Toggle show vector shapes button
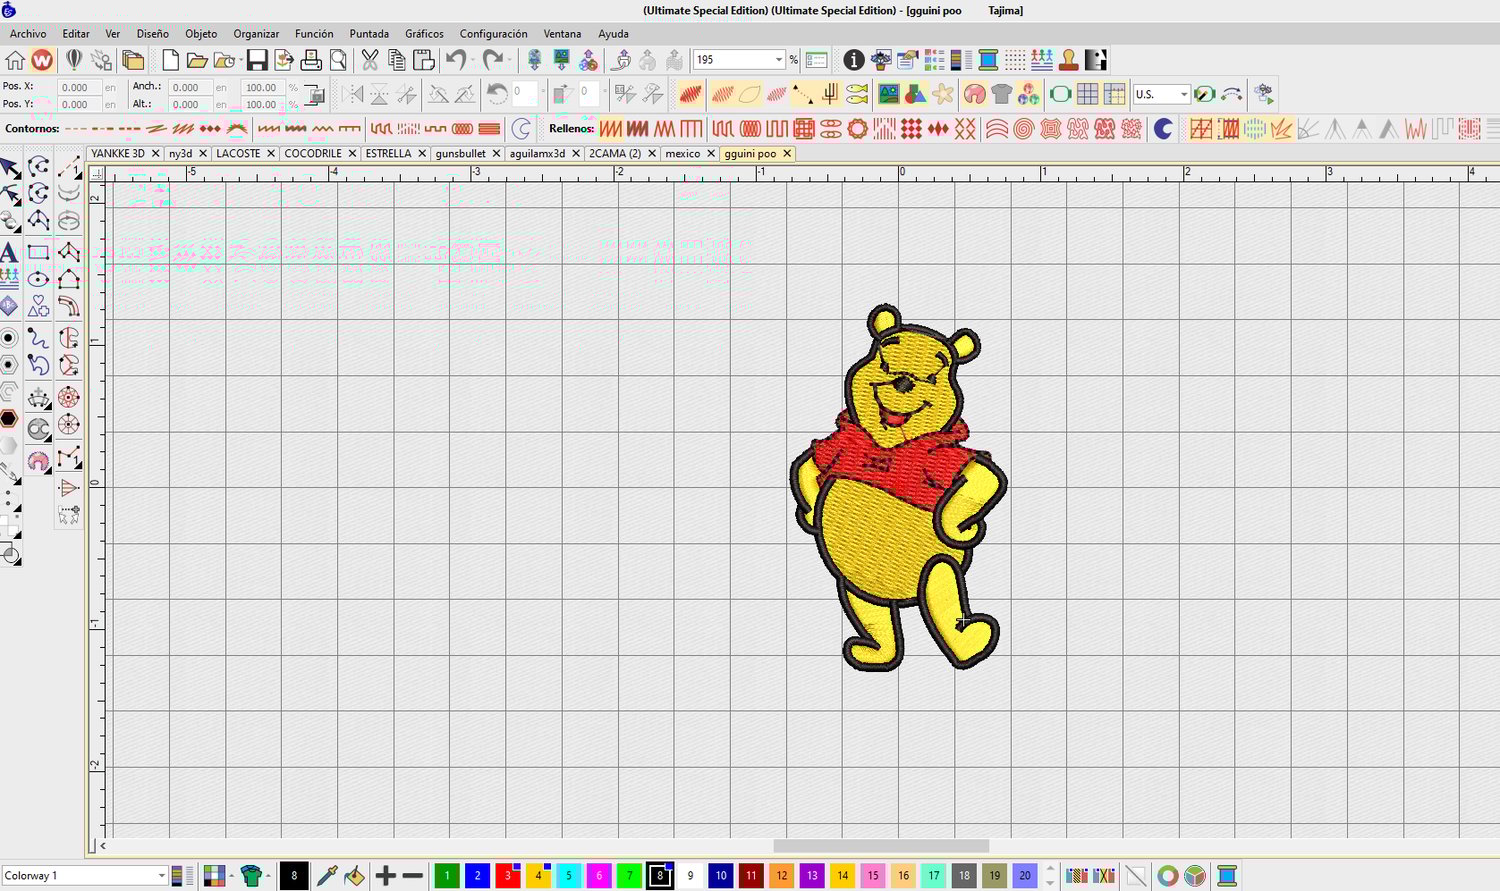 tap(915, 94)
